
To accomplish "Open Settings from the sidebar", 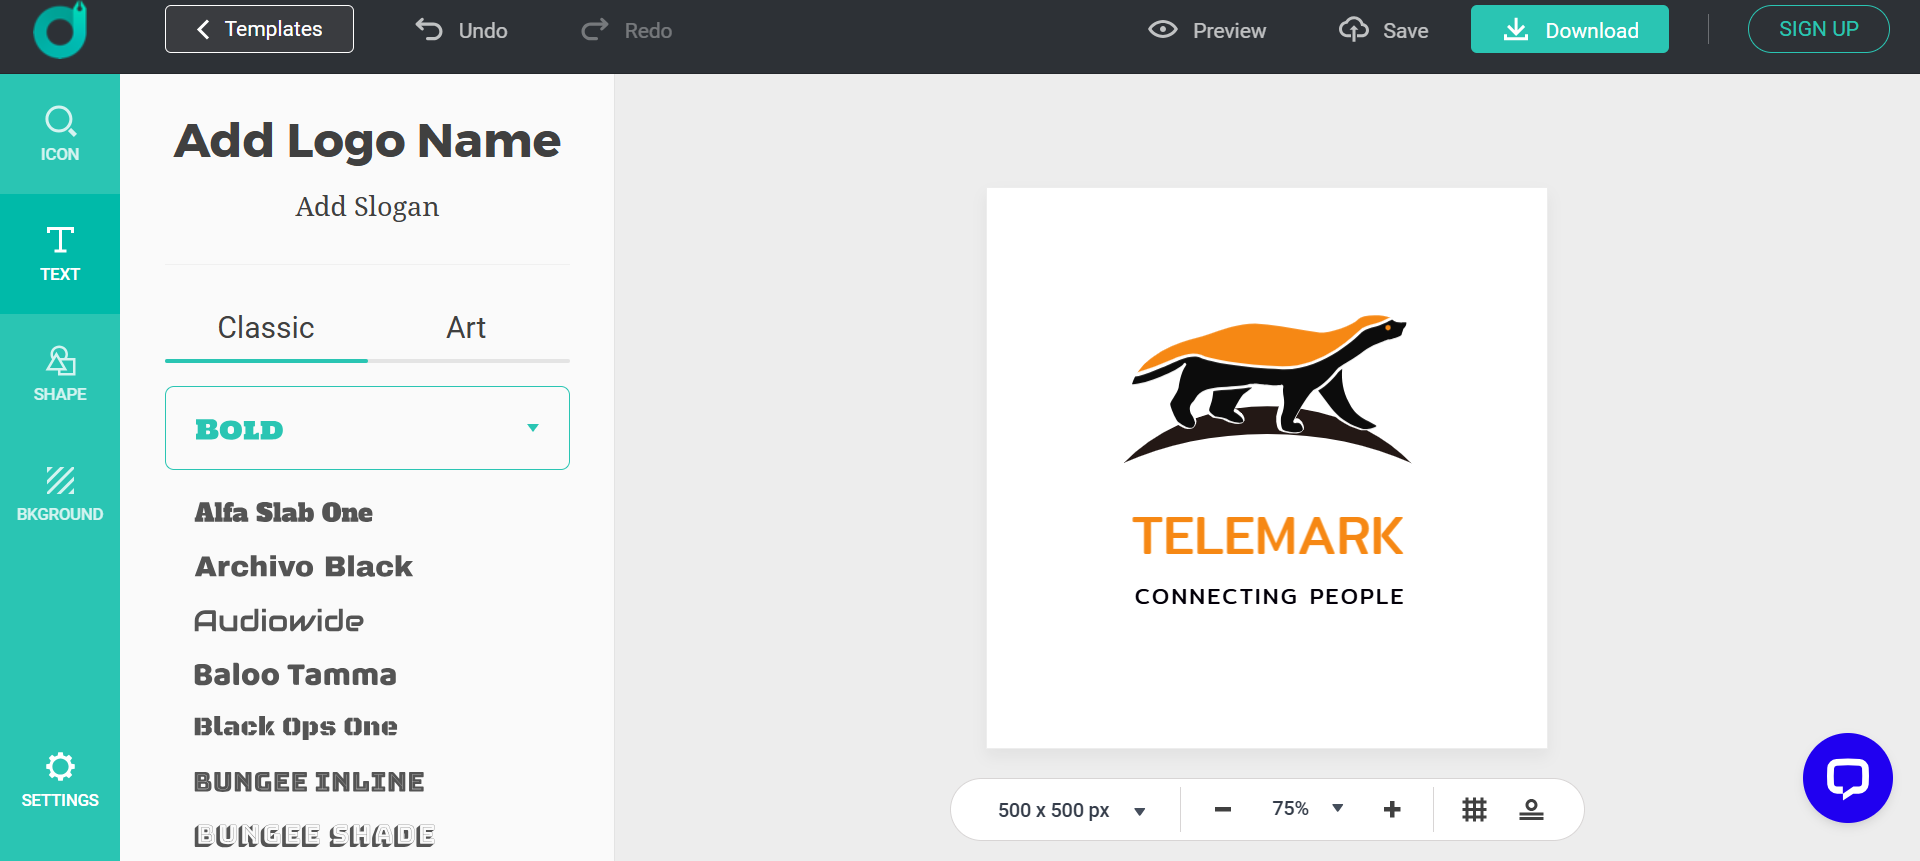I will (60, 780).
